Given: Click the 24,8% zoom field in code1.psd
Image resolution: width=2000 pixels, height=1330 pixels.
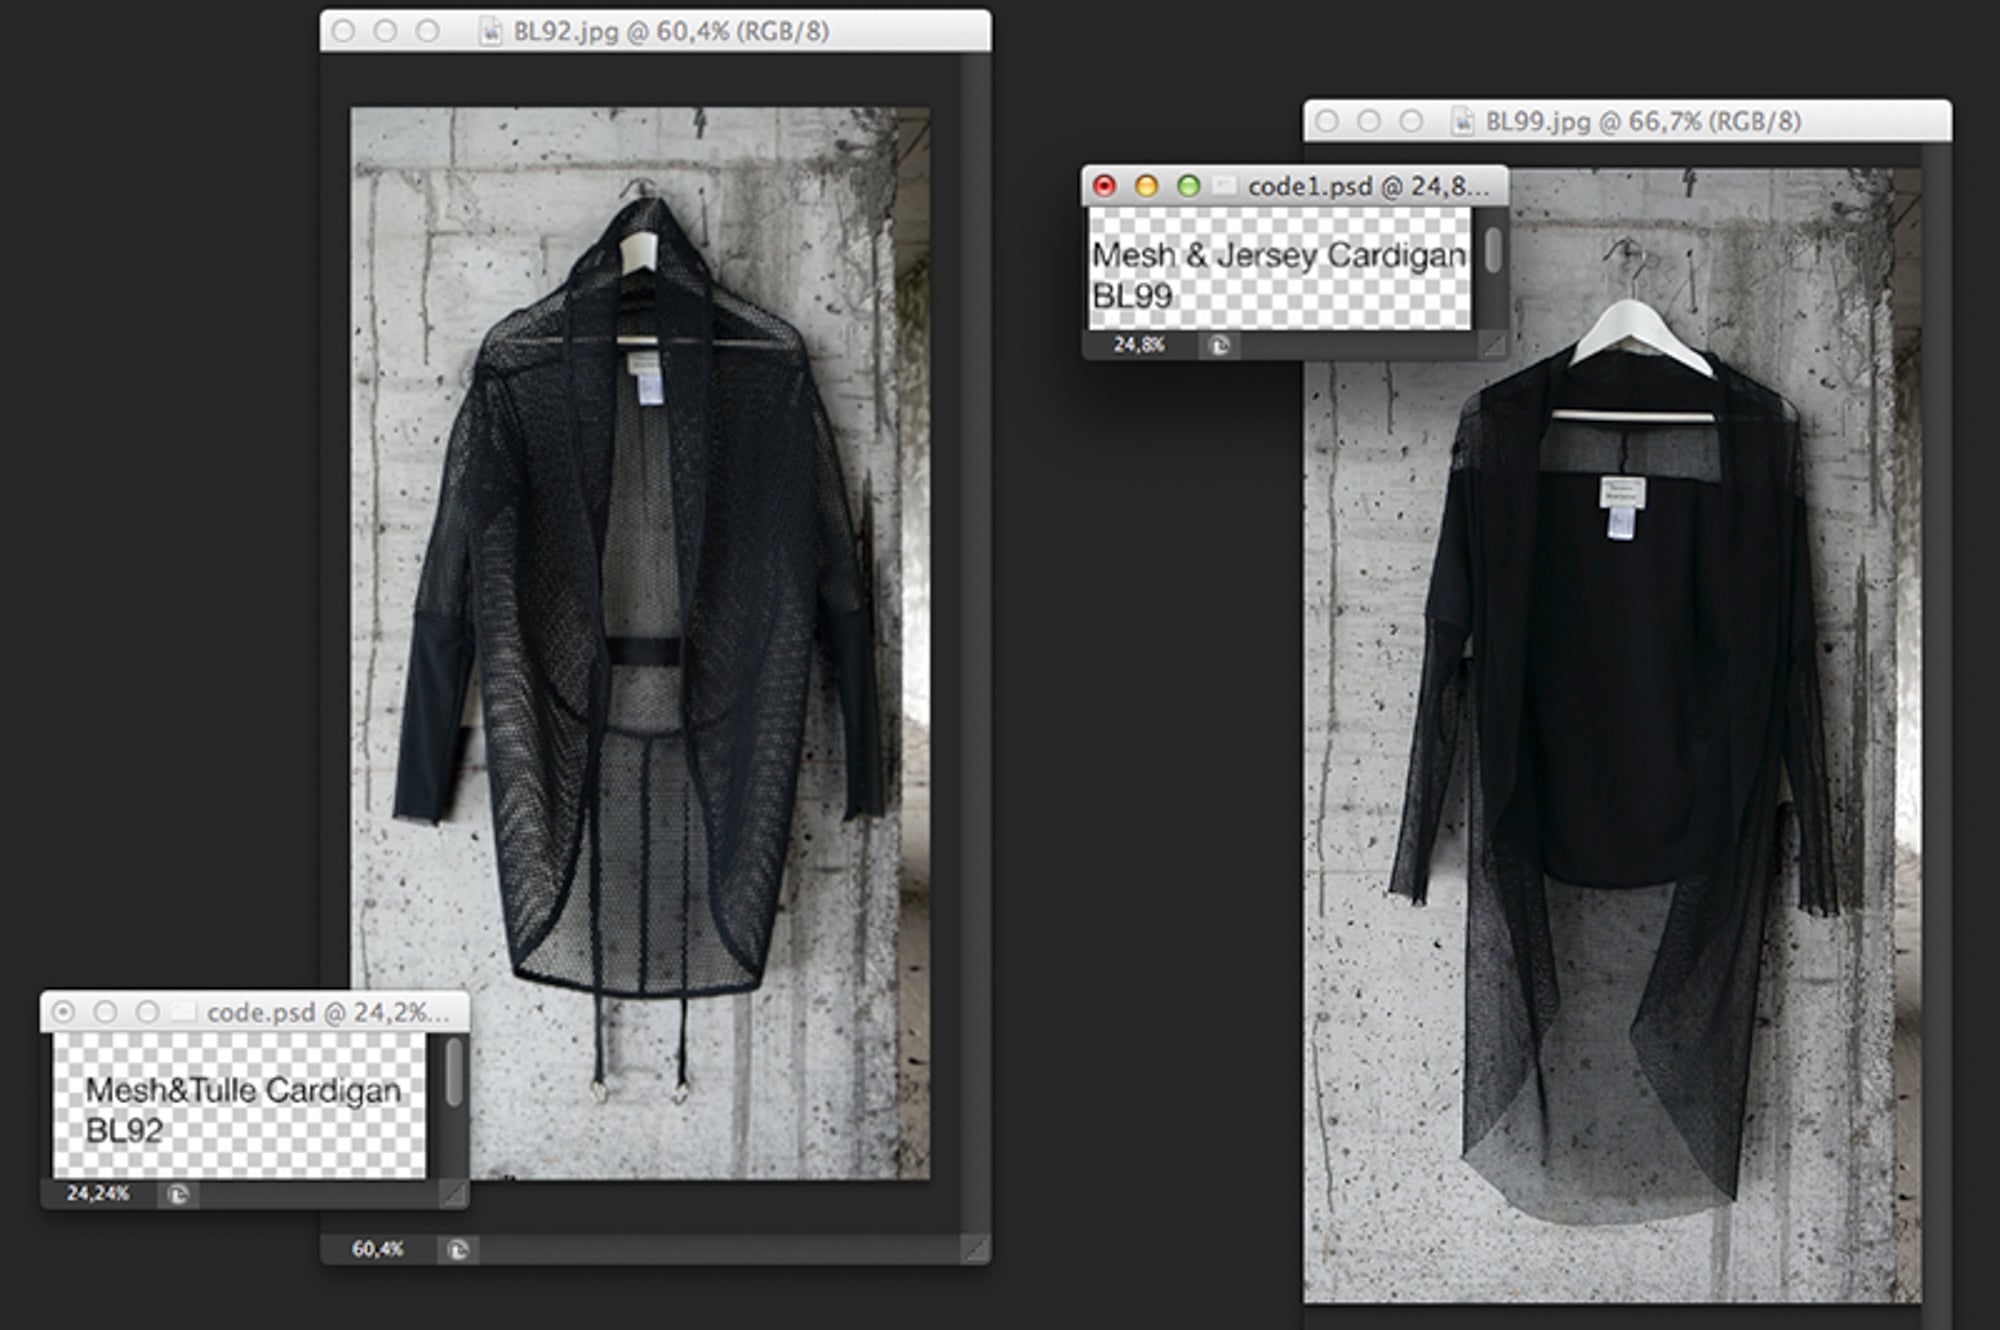Looking at the screenshot, I should (x=1139, y=346).
